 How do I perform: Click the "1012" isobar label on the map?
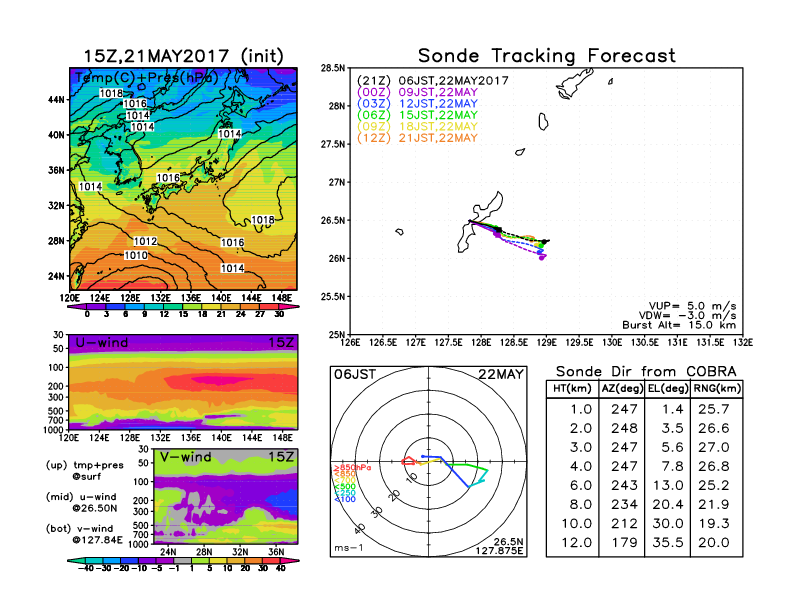pyautogui.click(x=145, y=242)
